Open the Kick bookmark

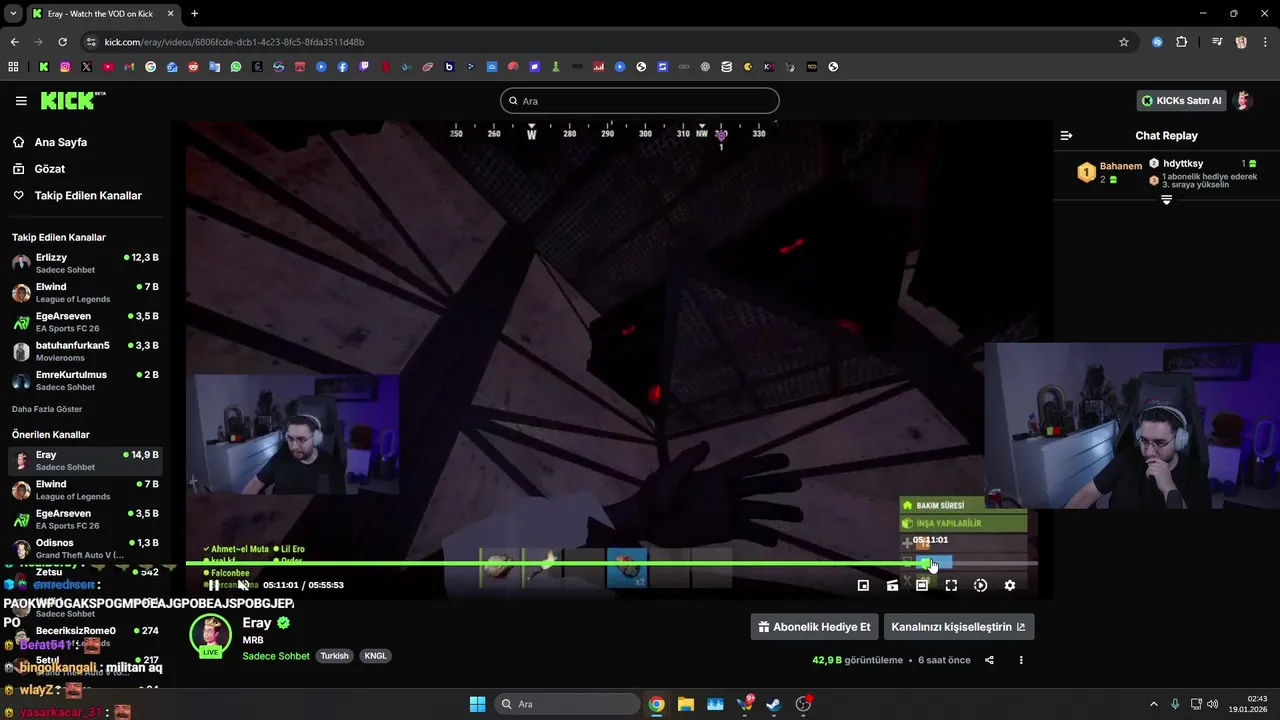[44, 67]
